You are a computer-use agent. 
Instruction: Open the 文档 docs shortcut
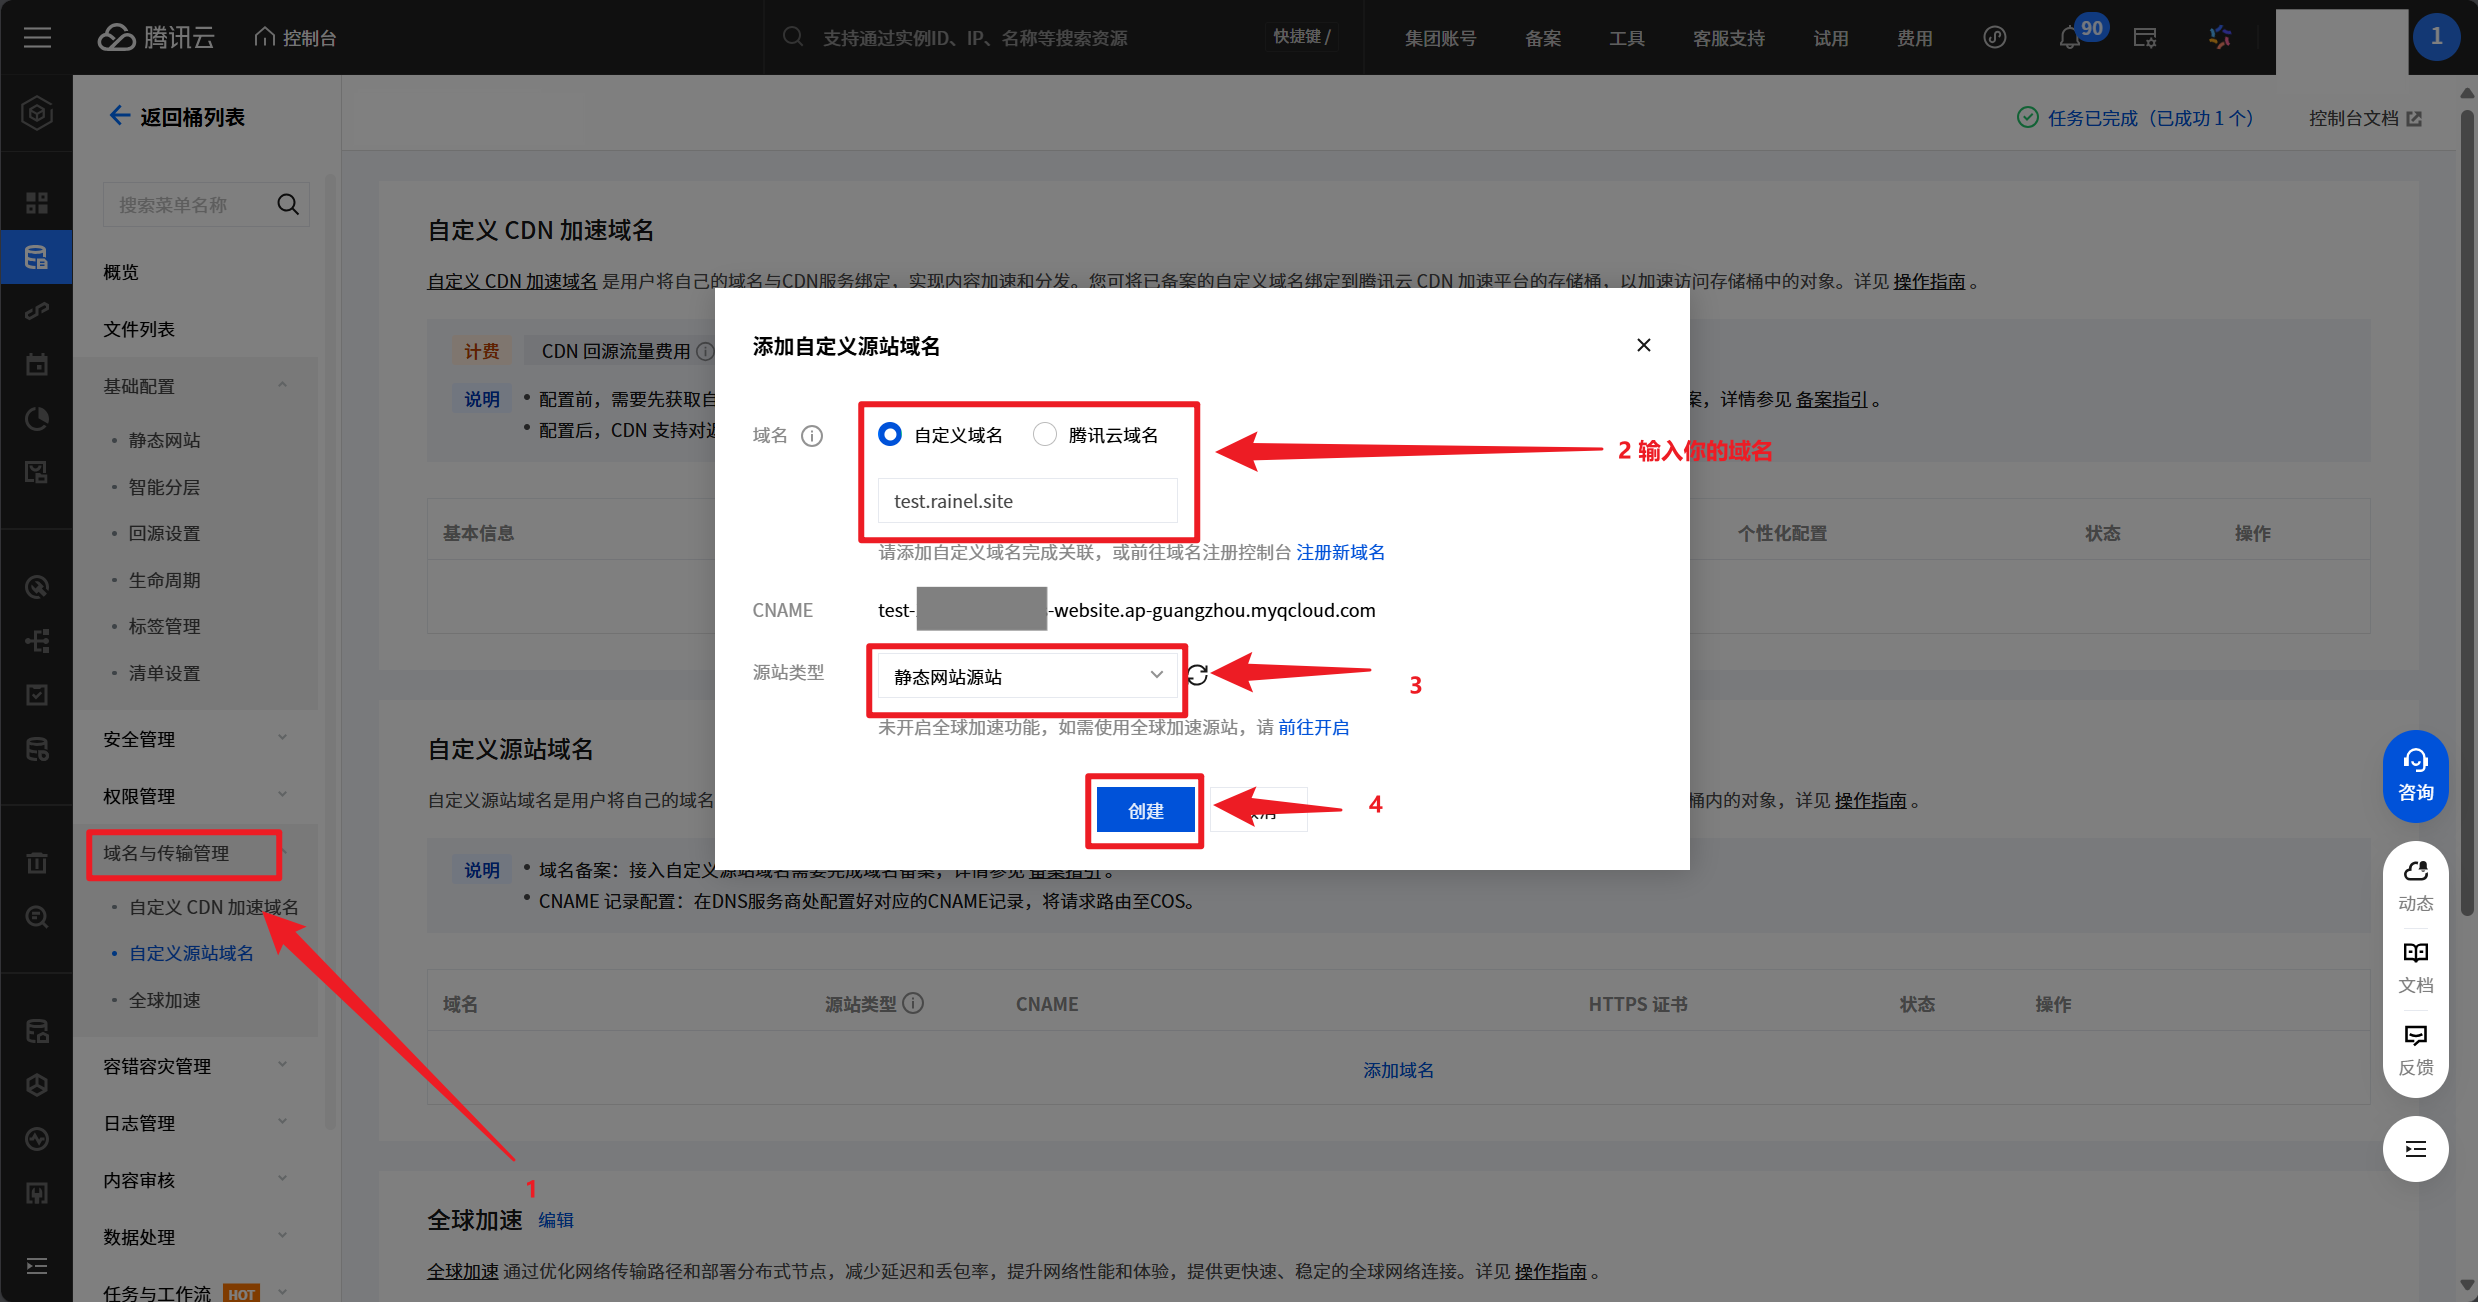point(2416,968)
